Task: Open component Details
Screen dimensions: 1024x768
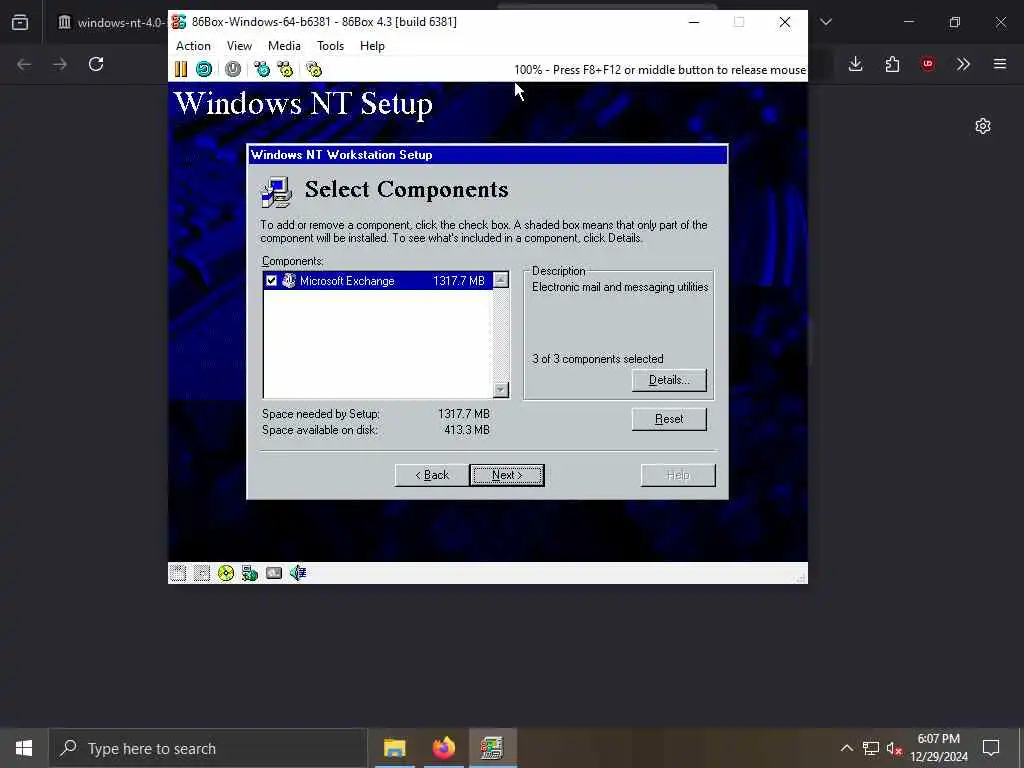Action: tap(669, 380)
